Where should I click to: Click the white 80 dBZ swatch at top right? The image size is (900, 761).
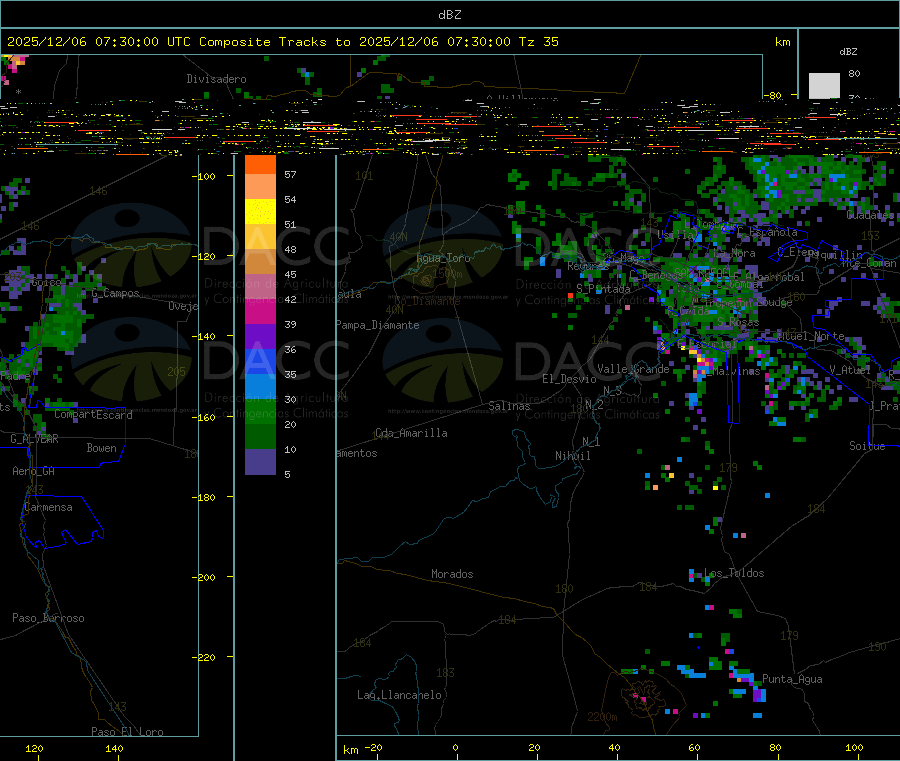click(x=824, y=86)
